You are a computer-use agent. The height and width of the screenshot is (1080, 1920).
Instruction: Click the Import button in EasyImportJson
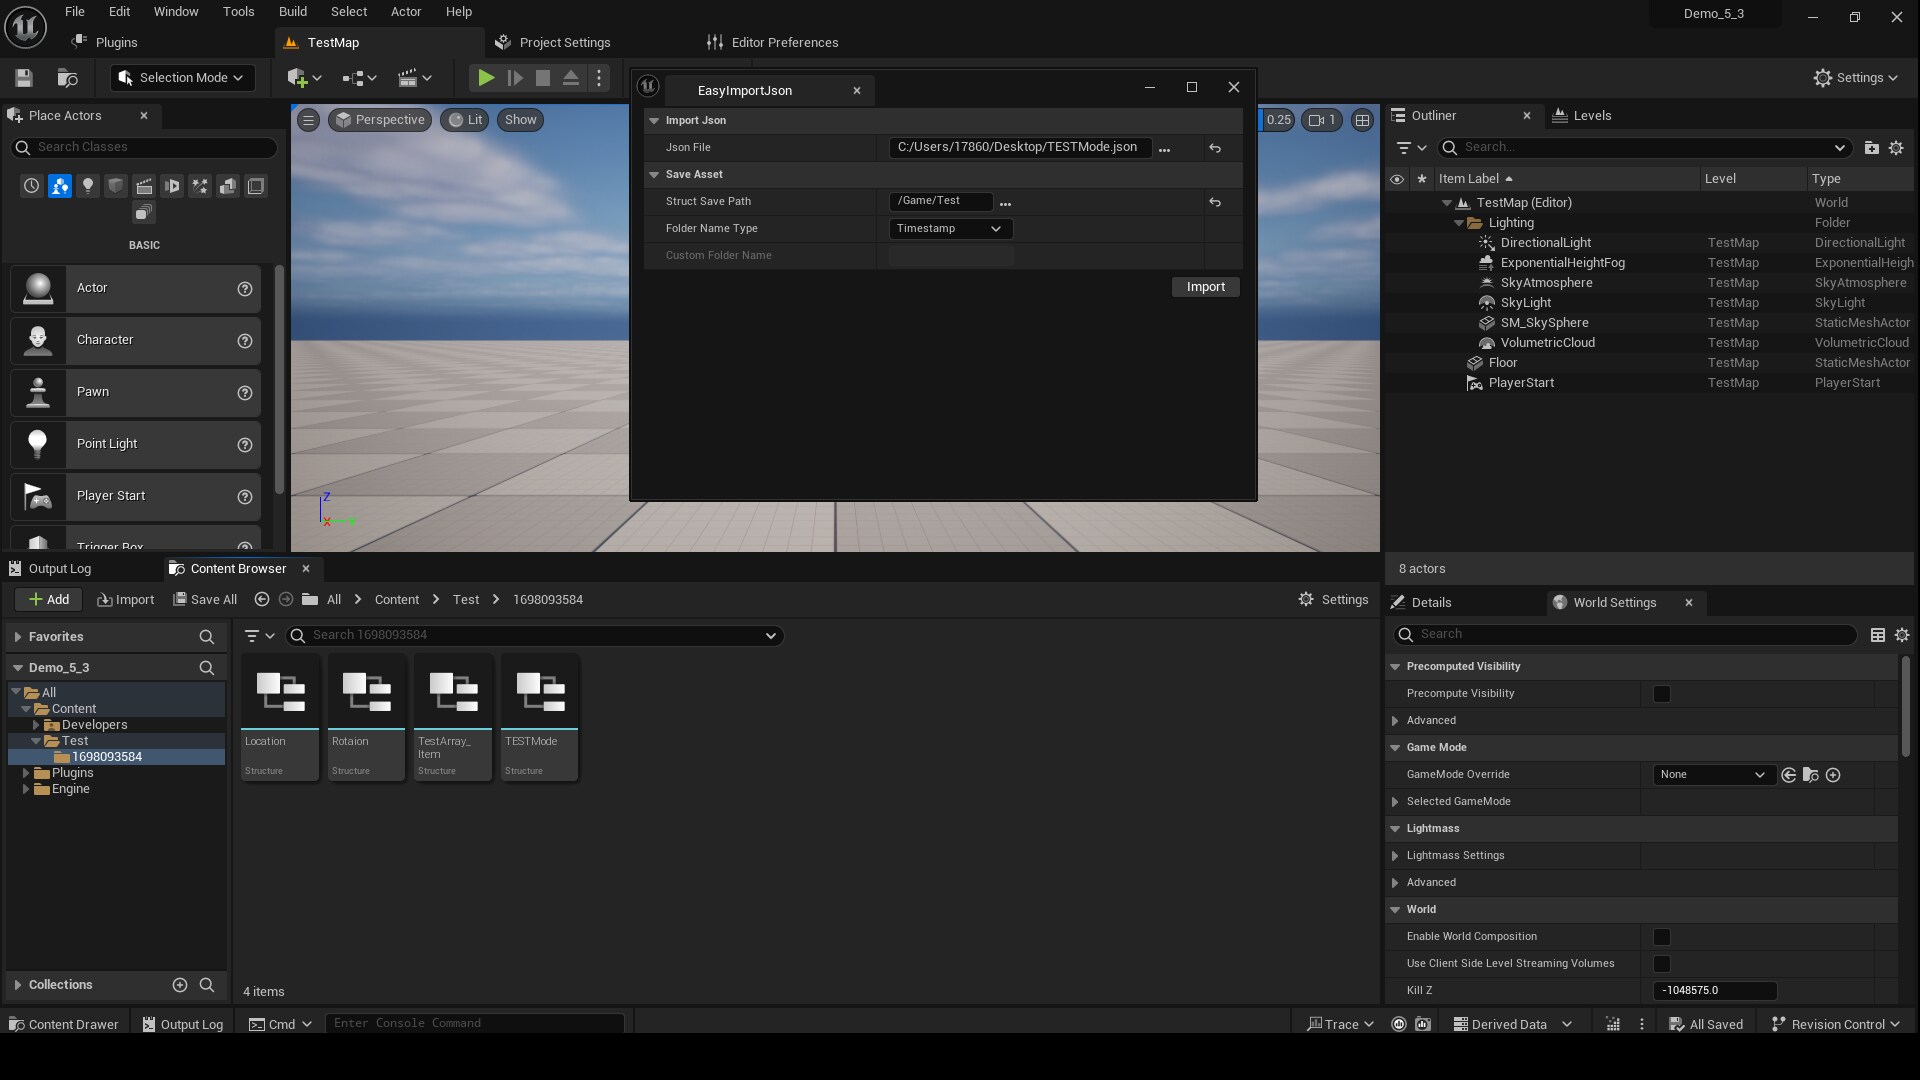point(1204,287)
